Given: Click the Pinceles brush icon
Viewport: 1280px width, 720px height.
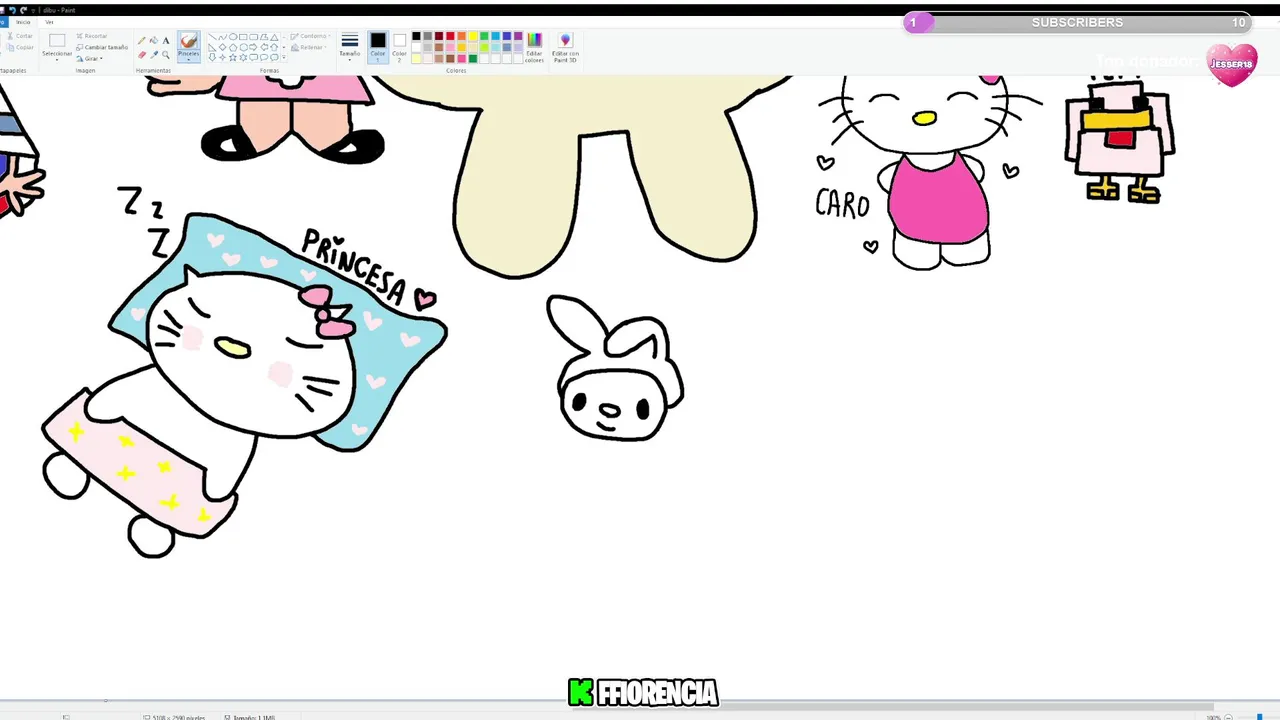Looking at the screenshot, I should pyautogui.click(x=188, y=40).
